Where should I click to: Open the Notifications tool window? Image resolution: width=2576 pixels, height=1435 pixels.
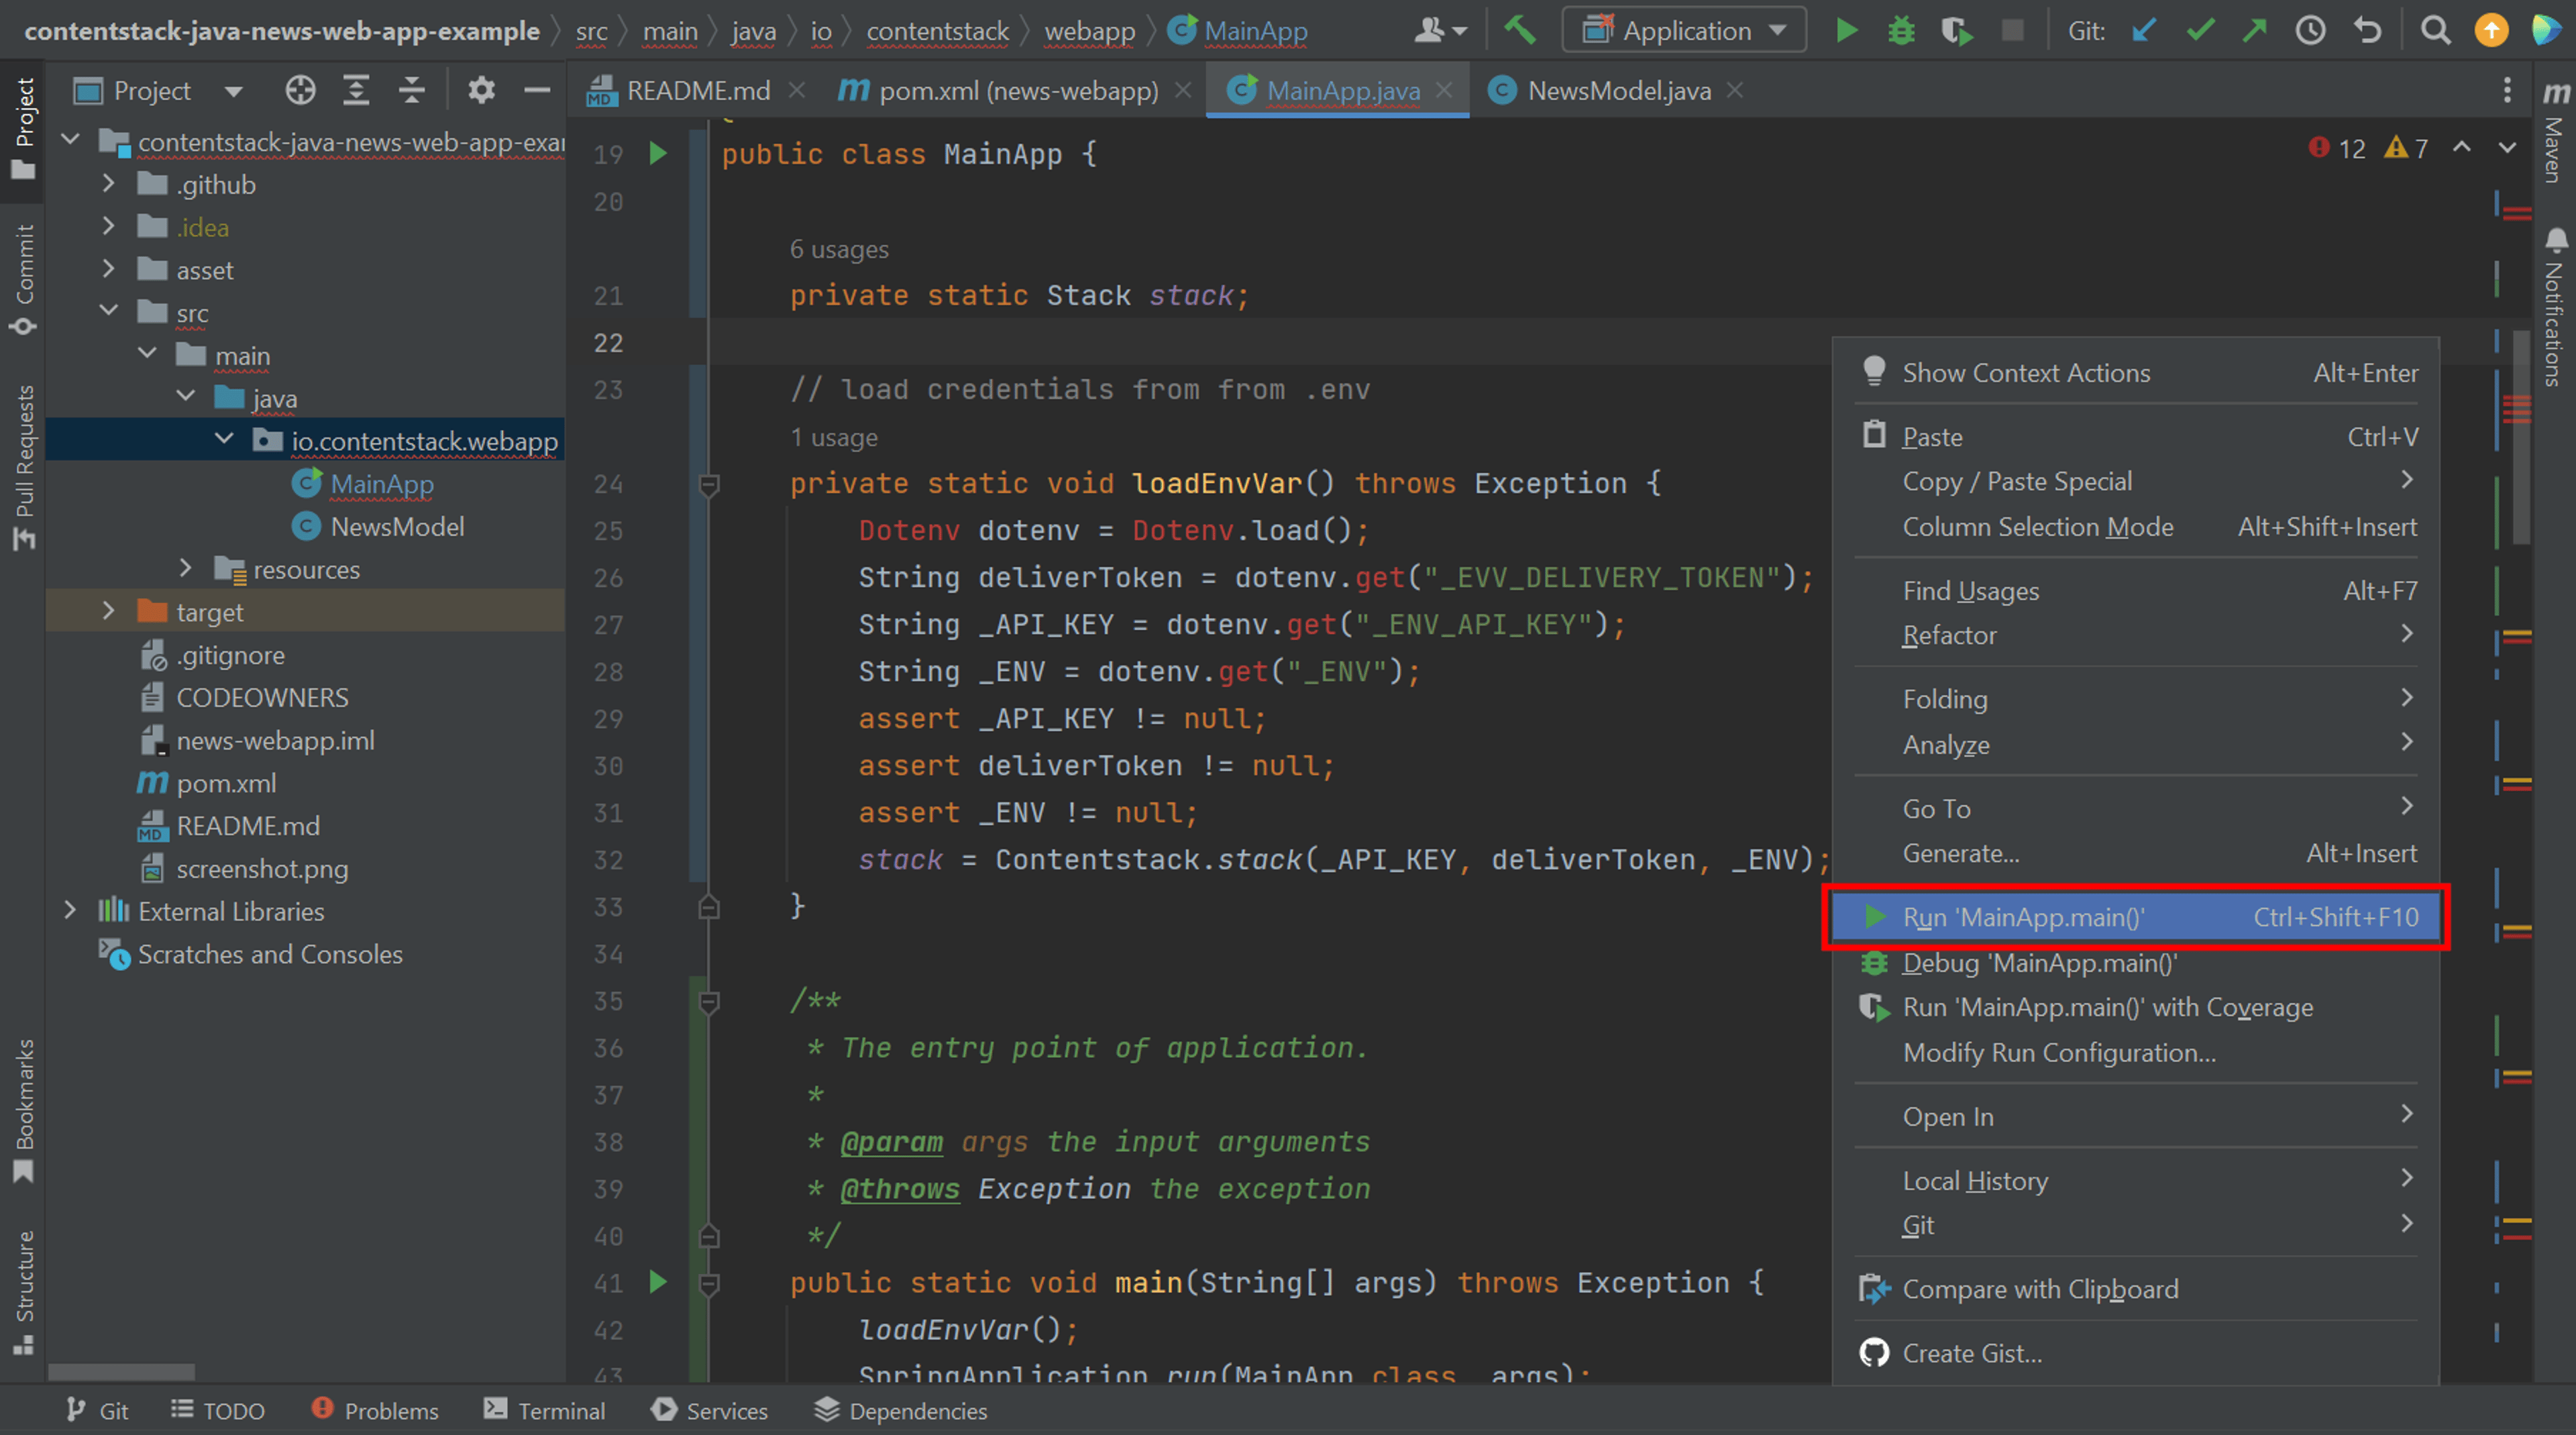click(2555, 307)
